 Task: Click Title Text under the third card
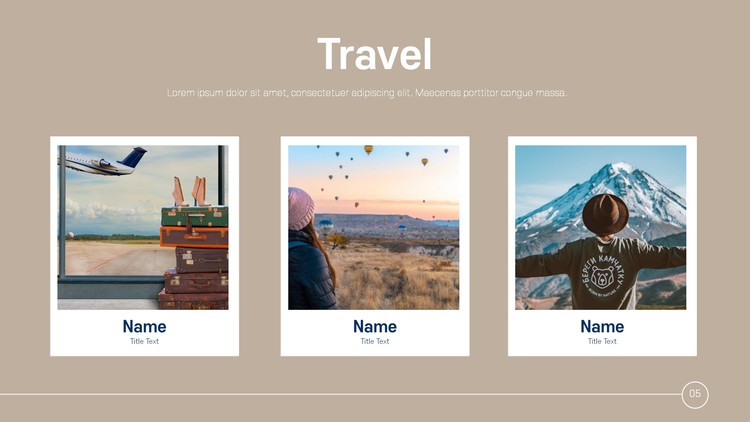[x=602, y=341]
